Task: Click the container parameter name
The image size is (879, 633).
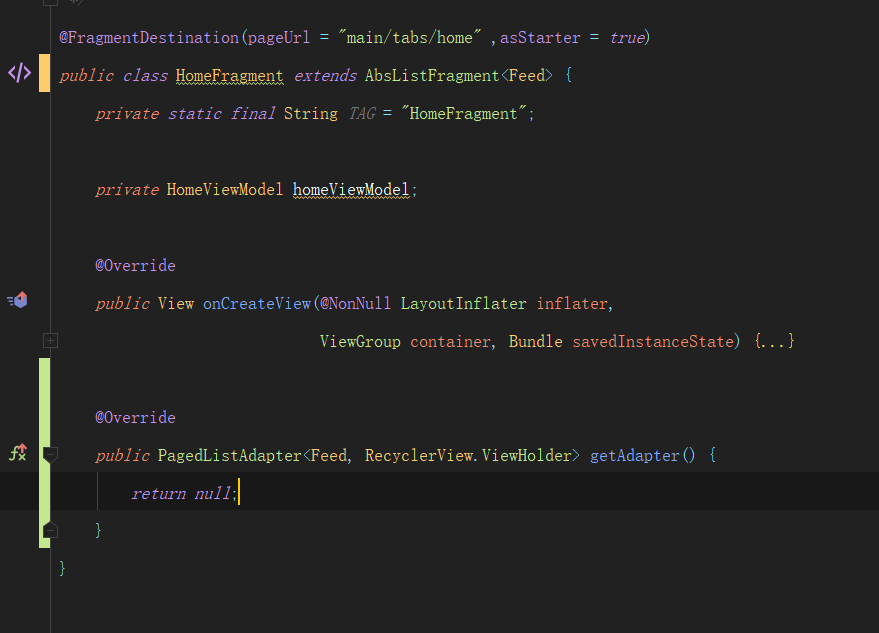Action: (x=450, y=341)
